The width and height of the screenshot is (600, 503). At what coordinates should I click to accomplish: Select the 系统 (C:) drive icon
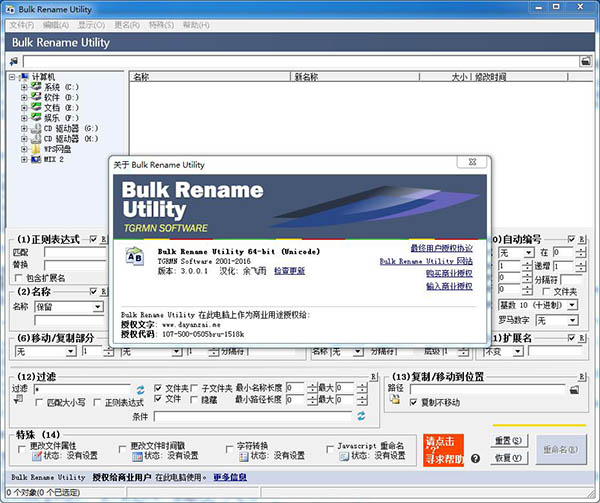point(36,86)
